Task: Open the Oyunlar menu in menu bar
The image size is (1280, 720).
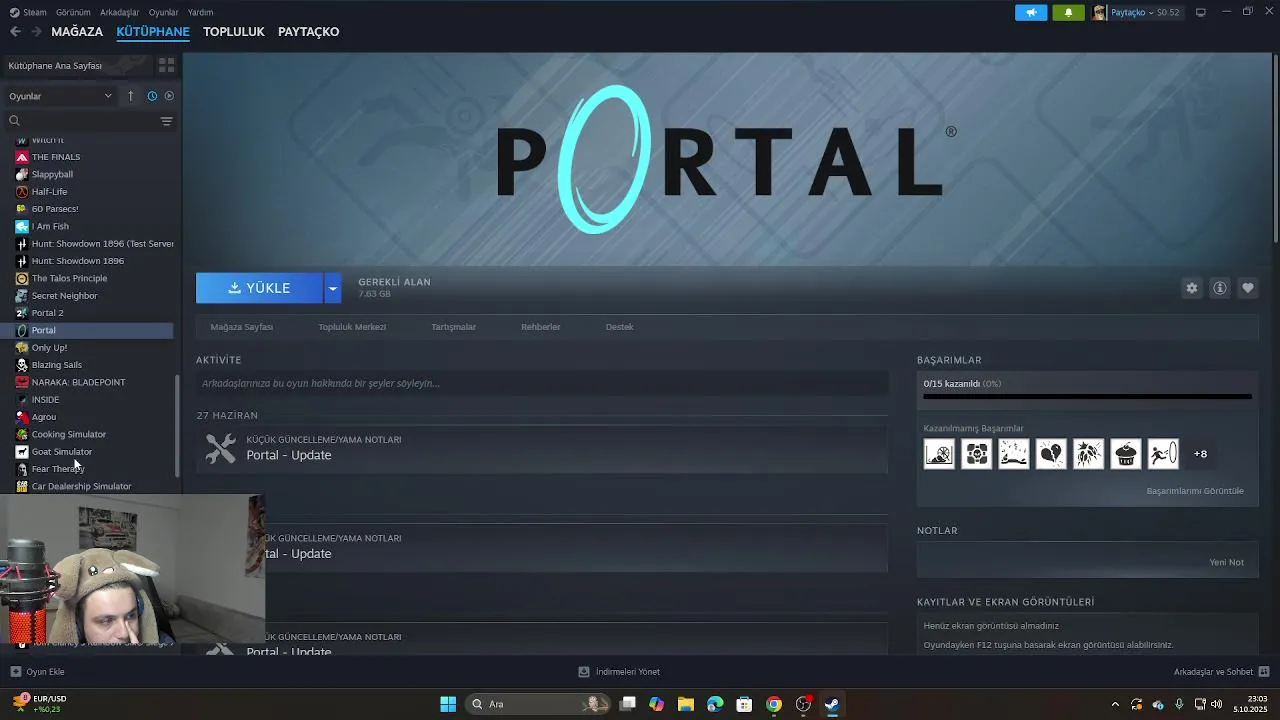Action: [x=164, y=12]
